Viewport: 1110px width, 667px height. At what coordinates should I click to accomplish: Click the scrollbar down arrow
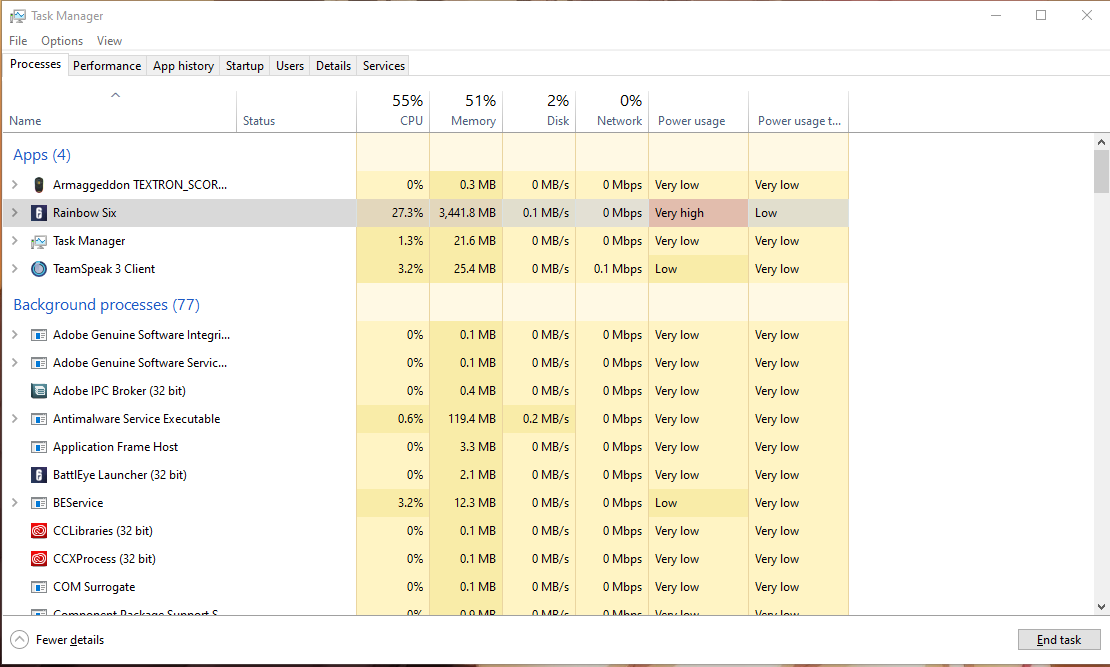pyautogui.click(x=1101, y=606)
